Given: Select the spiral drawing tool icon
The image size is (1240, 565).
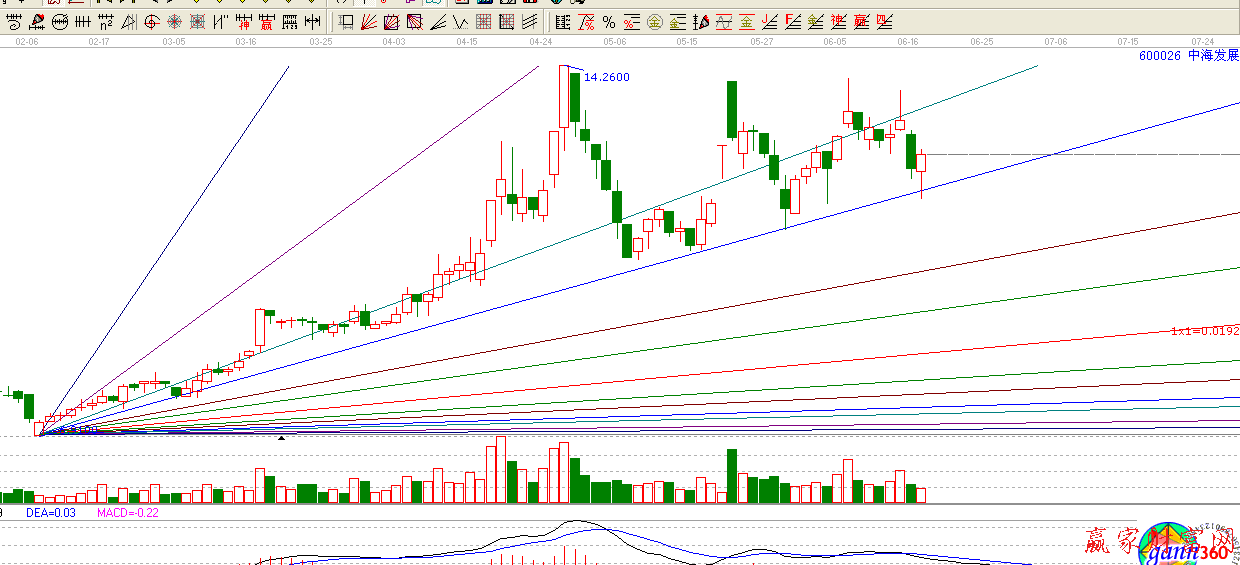Looking at the screenshot, I should point(14,21).
